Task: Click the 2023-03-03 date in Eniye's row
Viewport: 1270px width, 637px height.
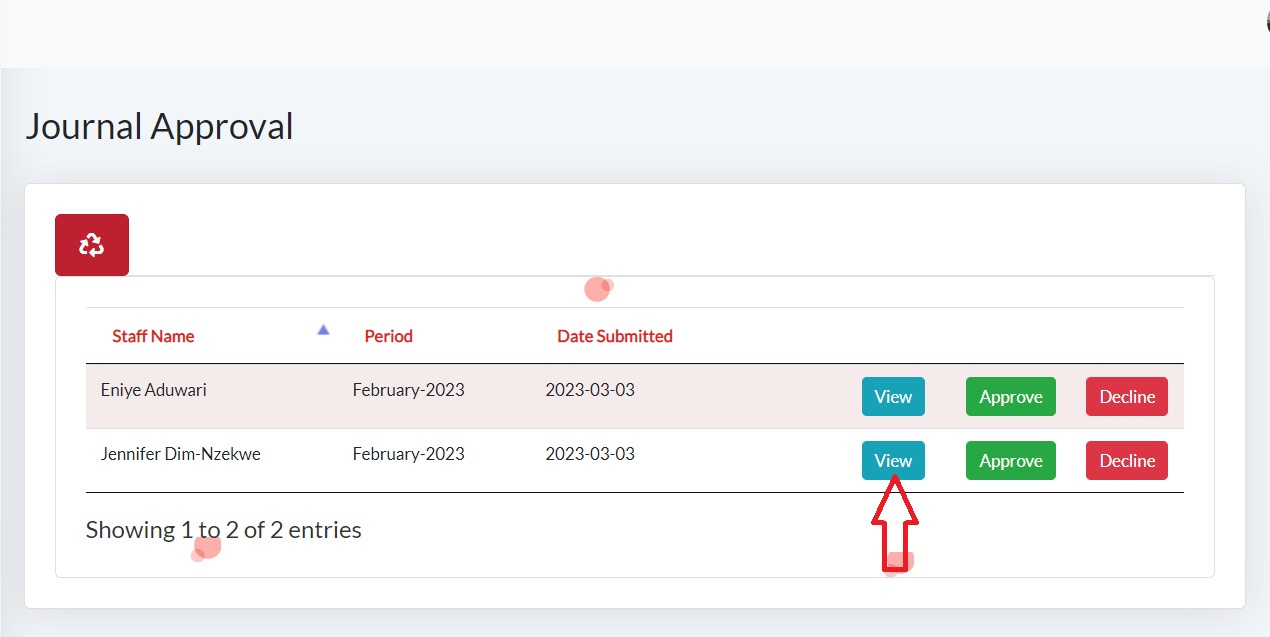Action: [590, 390]
